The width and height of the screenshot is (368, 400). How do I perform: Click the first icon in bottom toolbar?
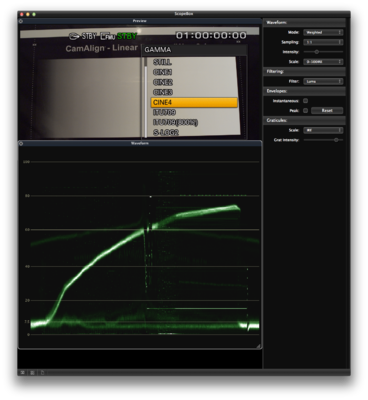(x=23, y=373)
